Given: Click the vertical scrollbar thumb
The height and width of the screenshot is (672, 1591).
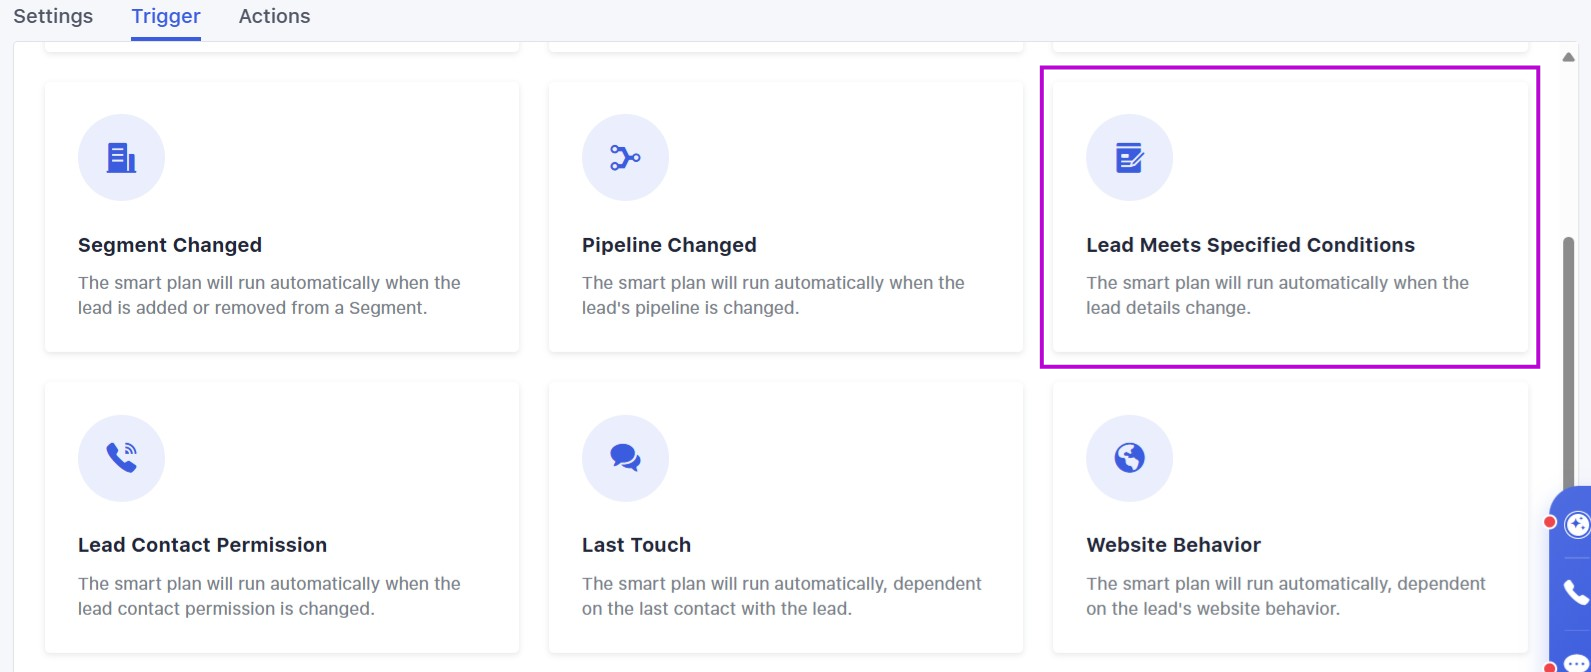Looking at the screenshot, I should coord(1568,360).
